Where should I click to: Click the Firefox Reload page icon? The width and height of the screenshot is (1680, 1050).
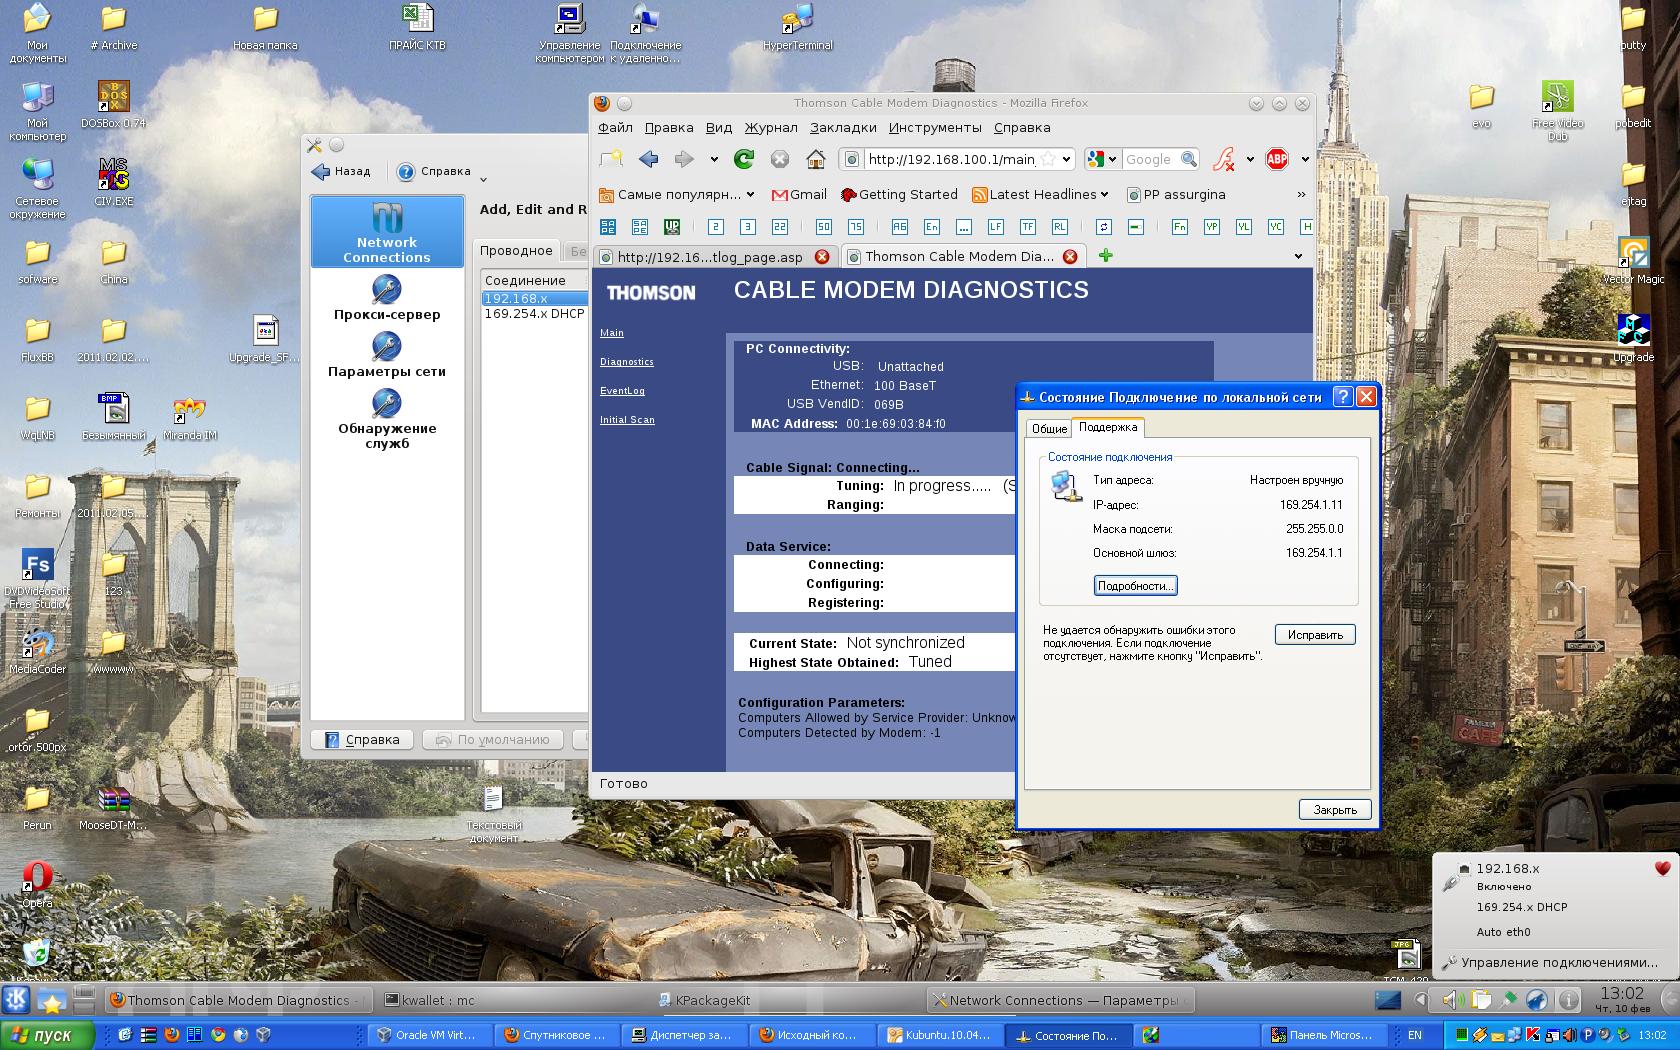pos(744,159)
